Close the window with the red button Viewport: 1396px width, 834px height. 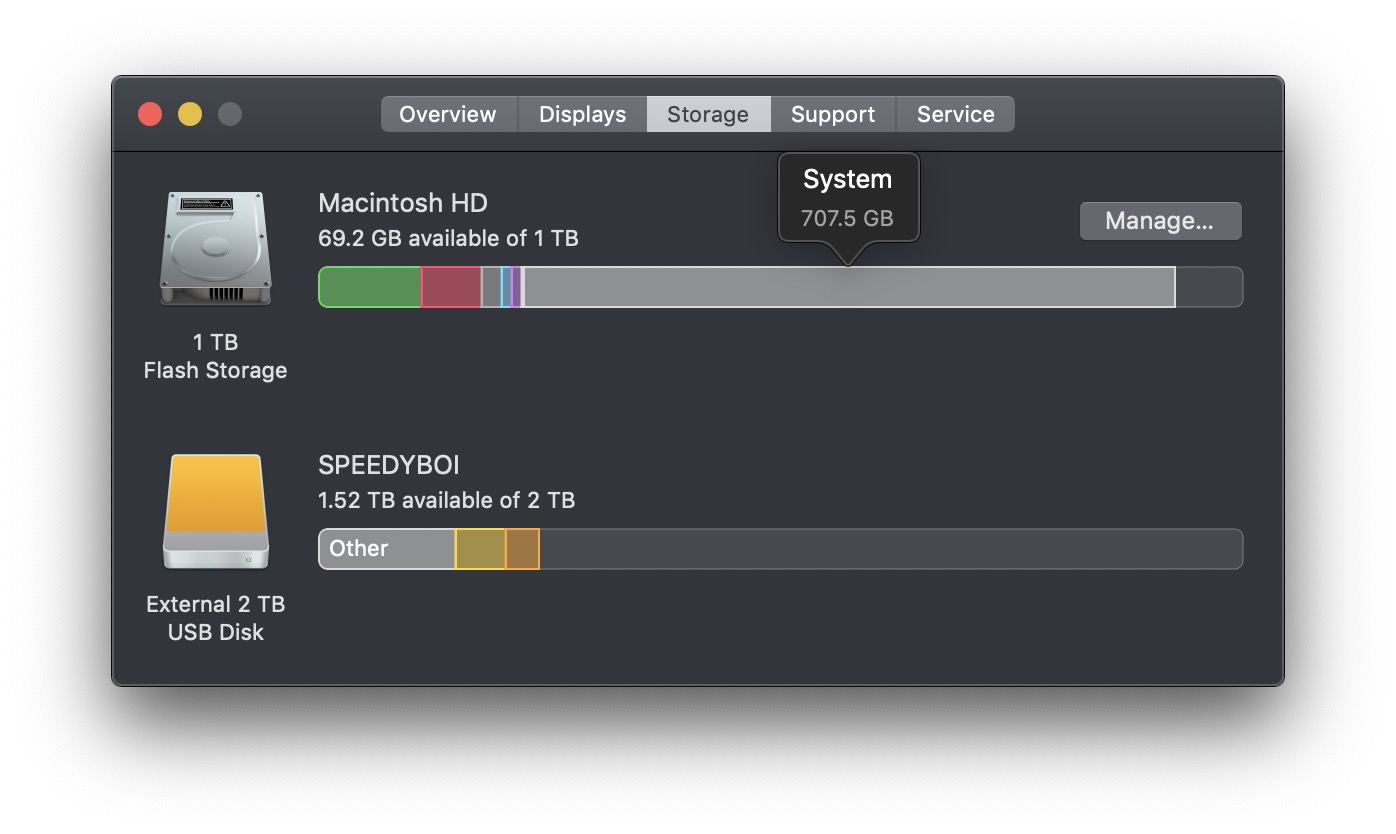tap(150, 114)
